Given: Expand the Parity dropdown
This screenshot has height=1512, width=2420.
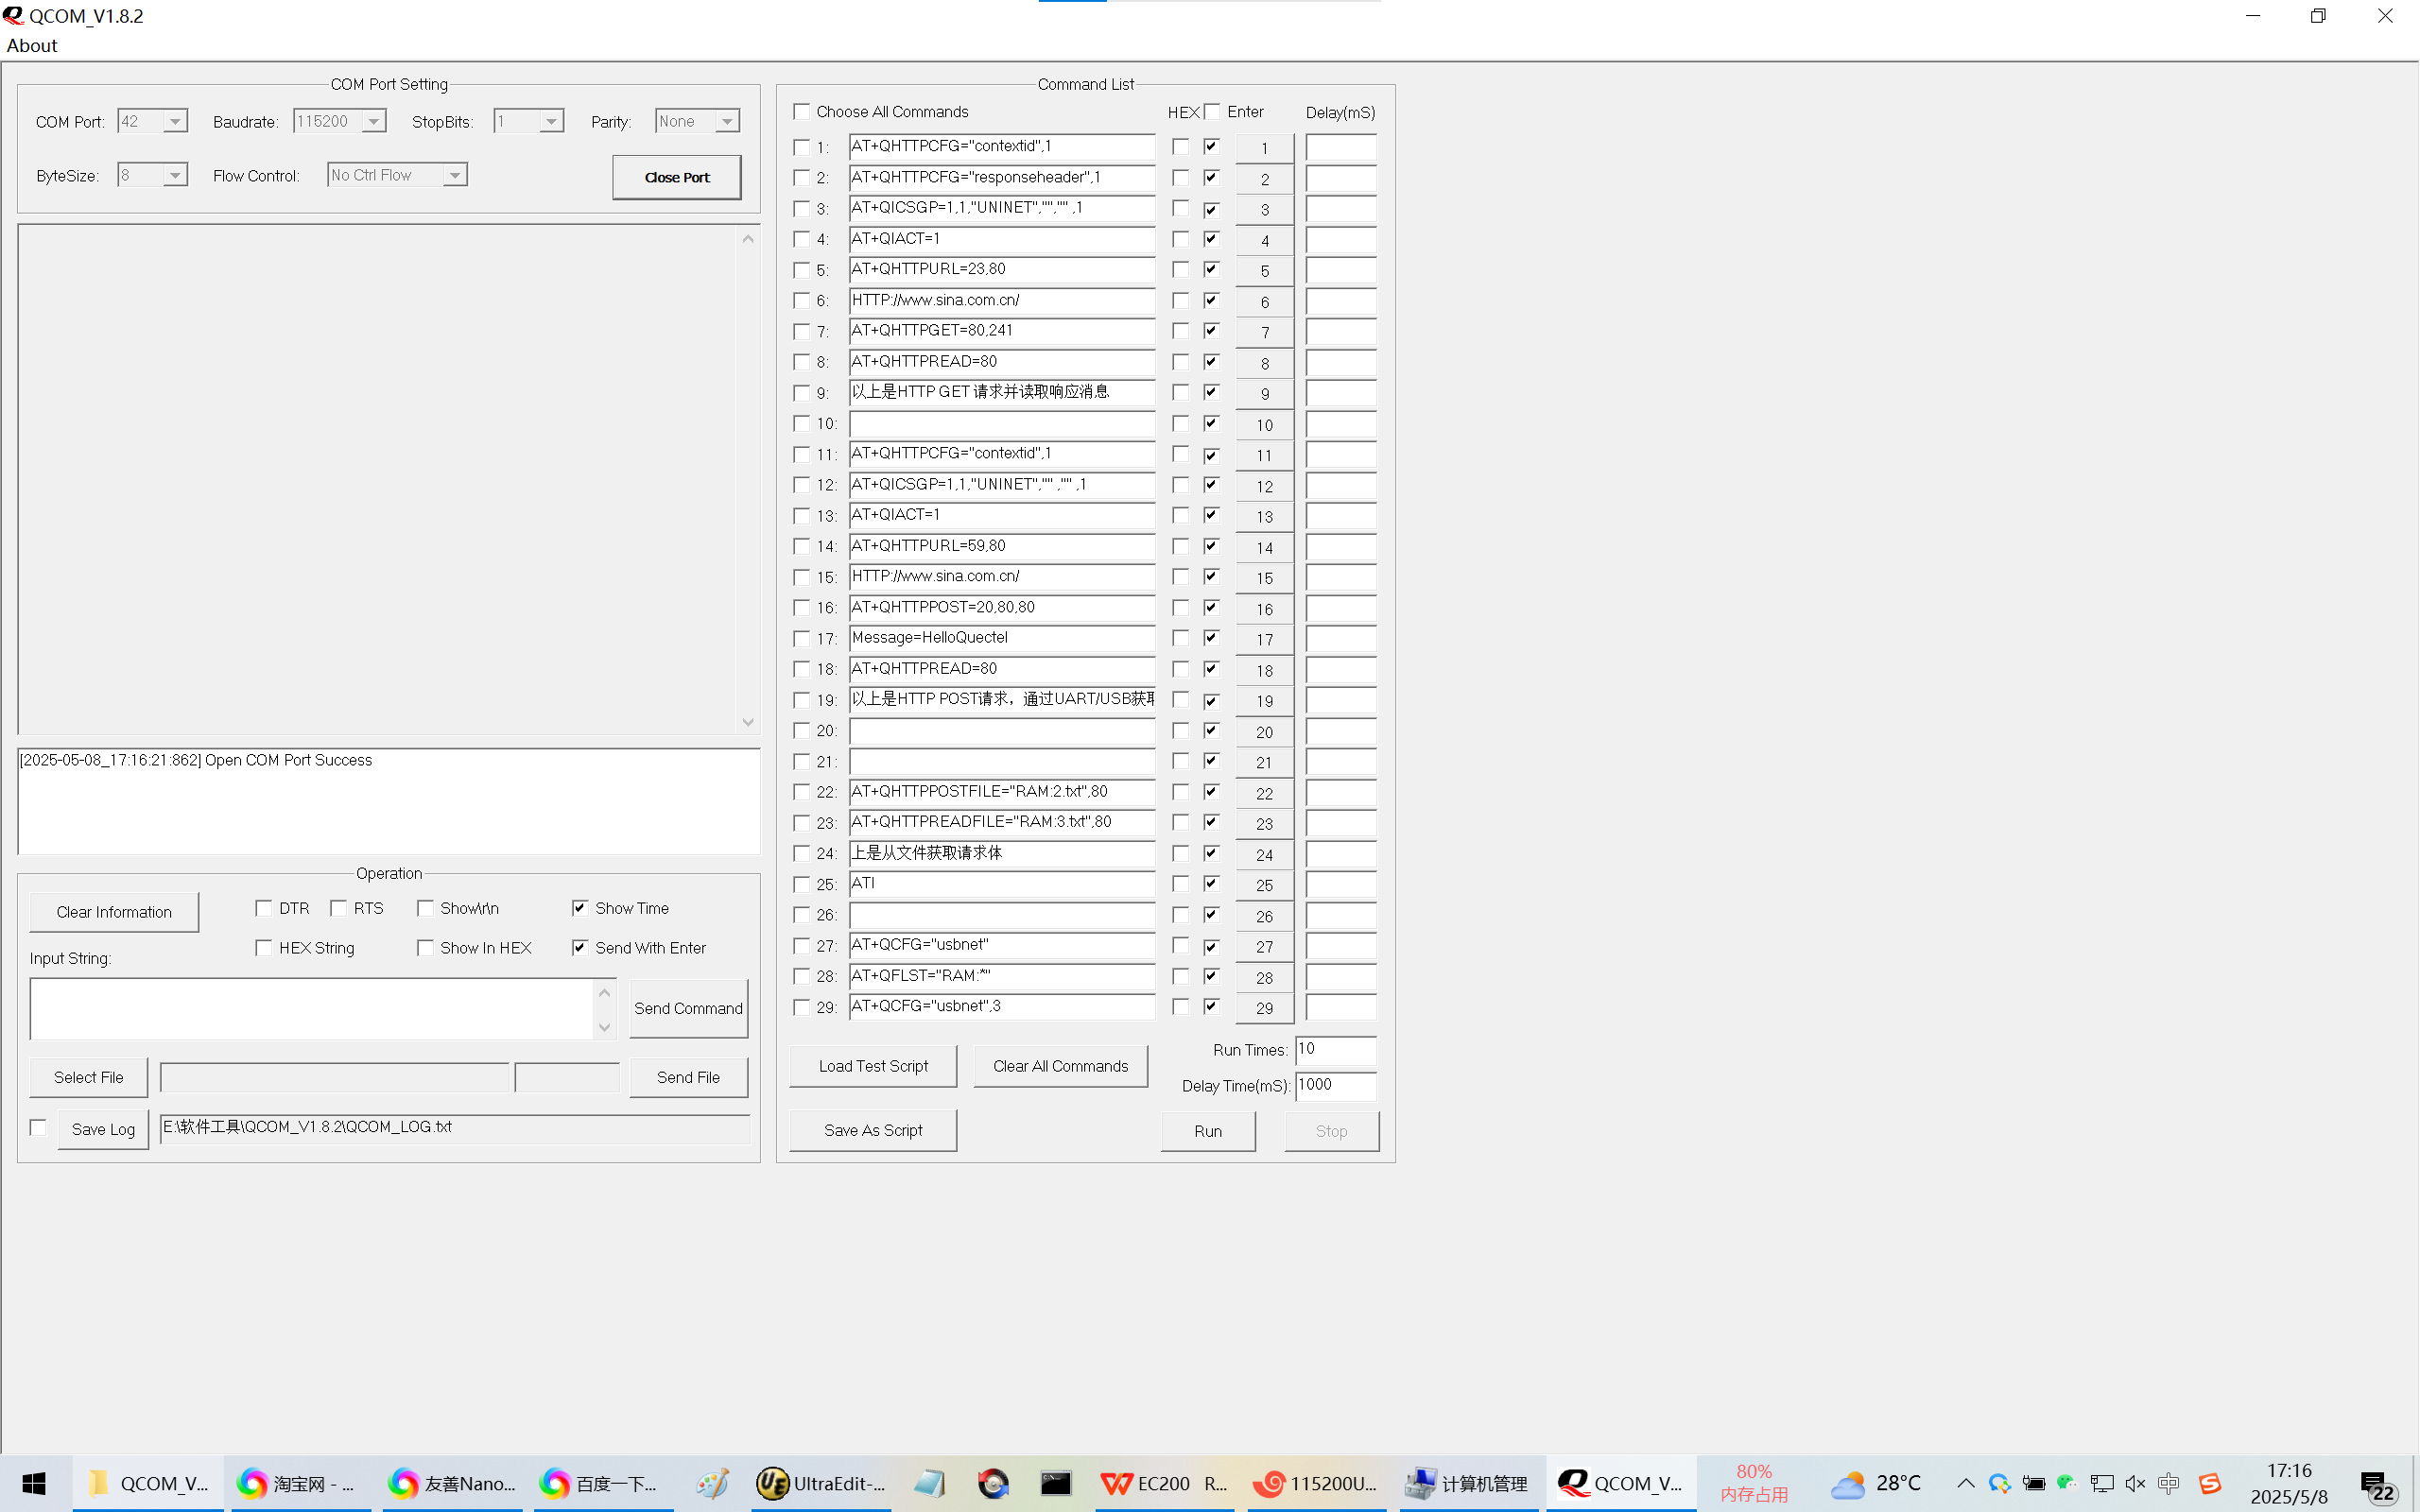Looking at the screenshot, I should click(x=727, y=121).
